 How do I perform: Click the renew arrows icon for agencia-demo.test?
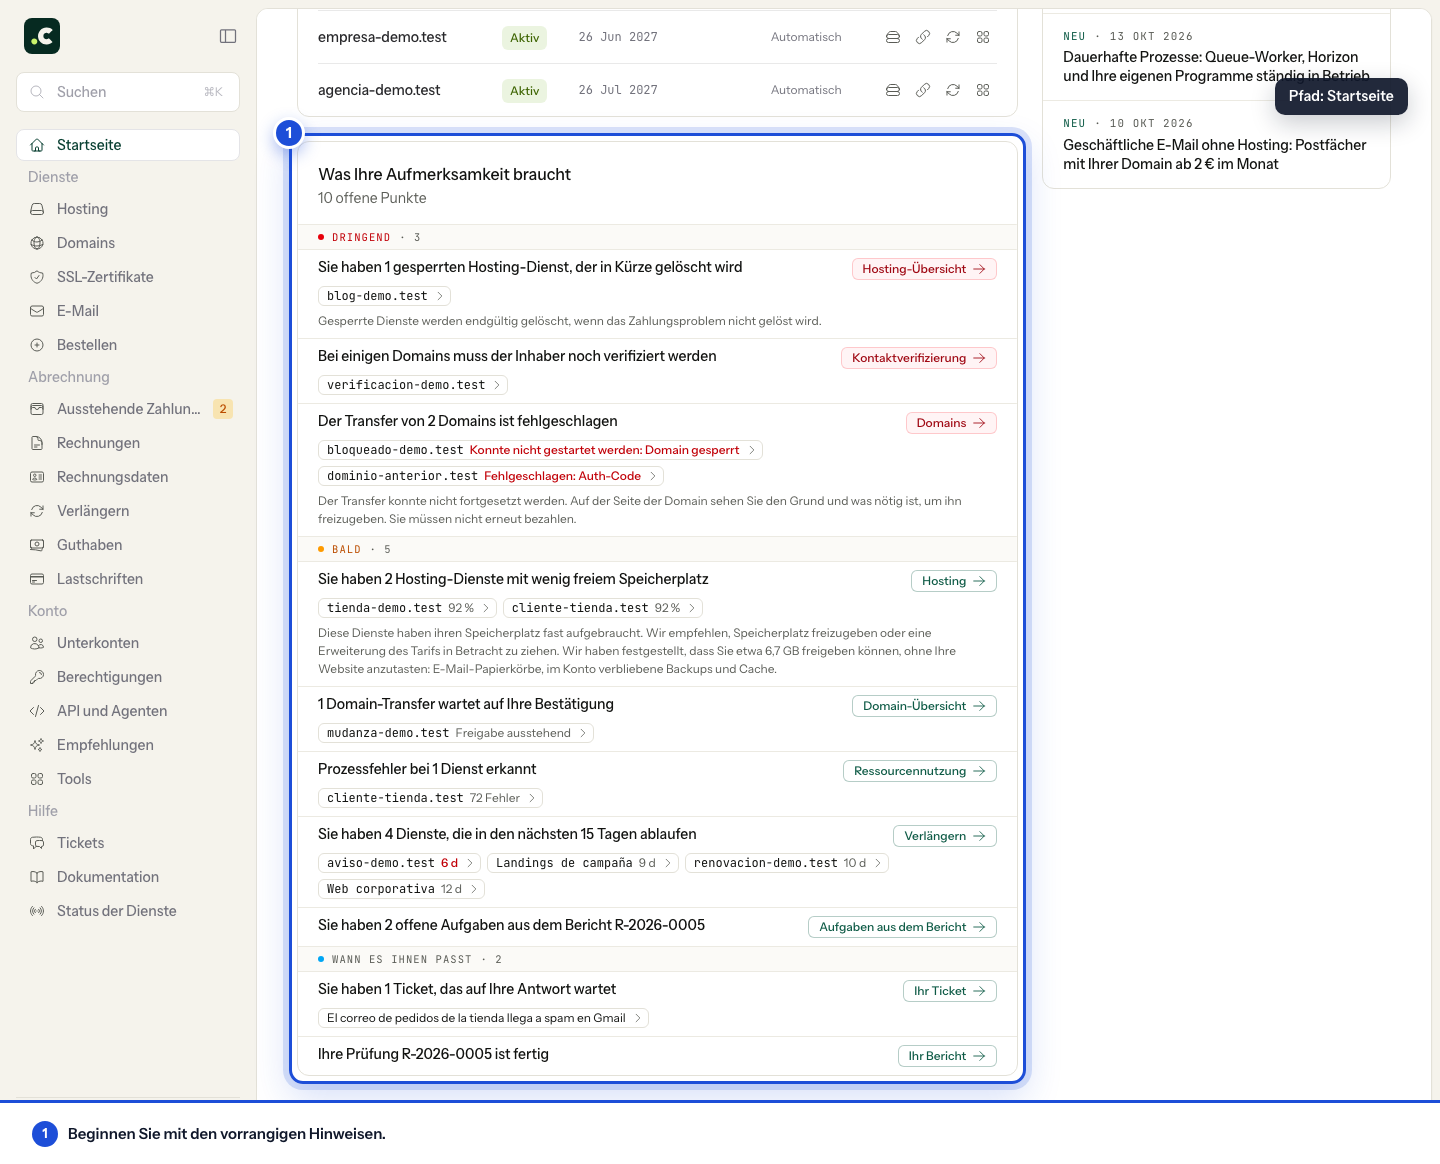click(953, 90)
